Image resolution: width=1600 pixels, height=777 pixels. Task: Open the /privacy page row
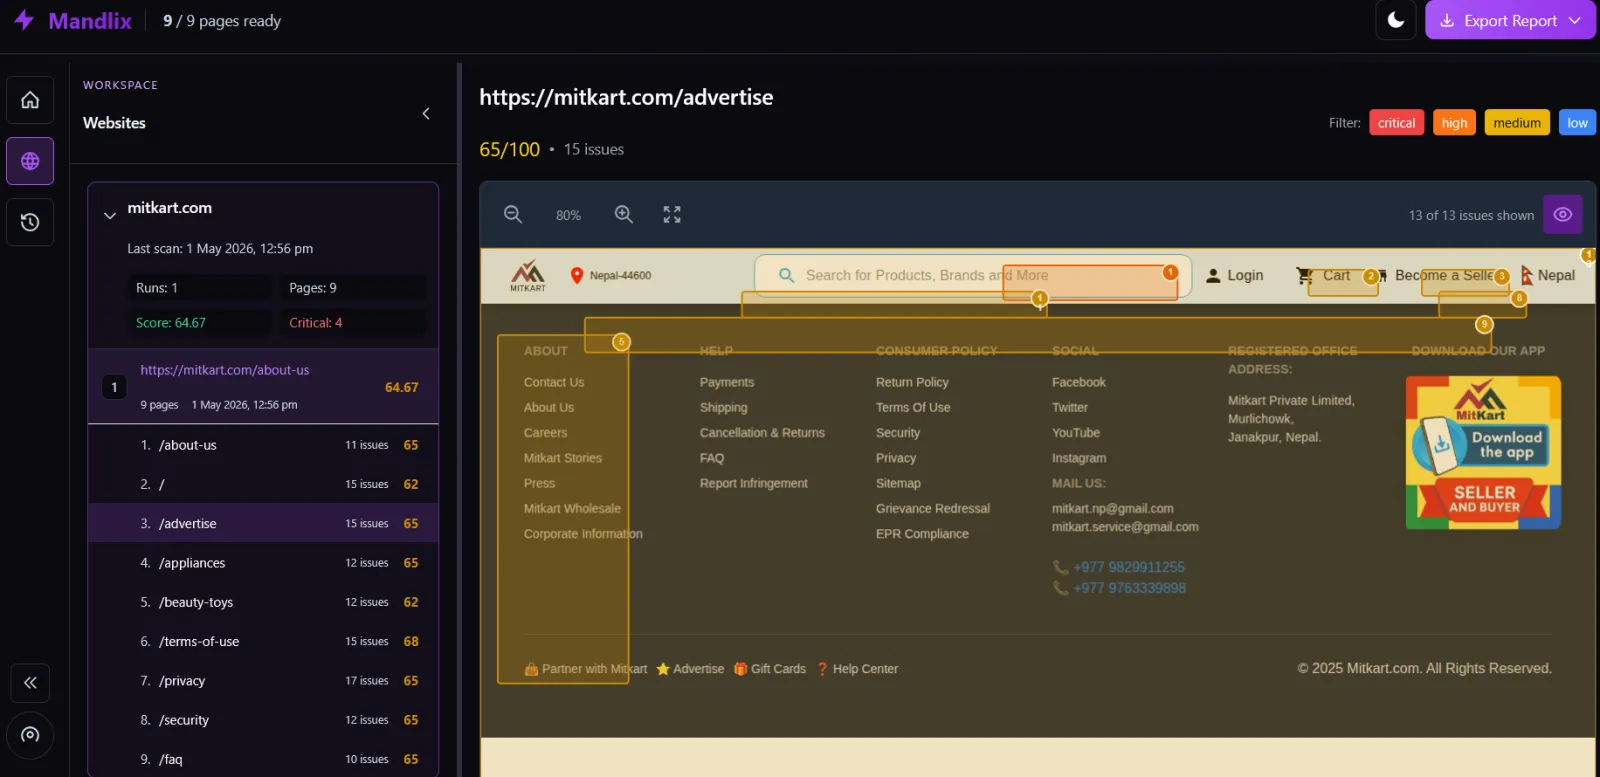(x=263, y=681)
